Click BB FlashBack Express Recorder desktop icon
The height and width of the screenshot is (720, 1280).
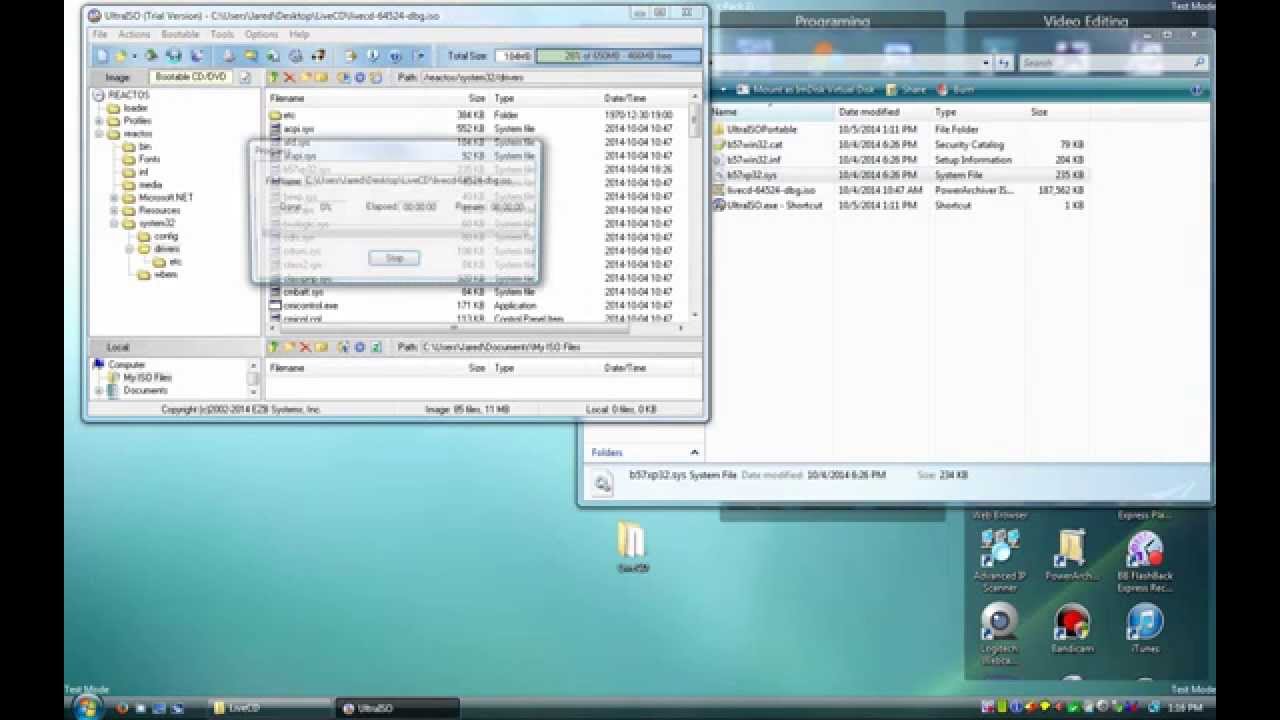pos(1145,560)
